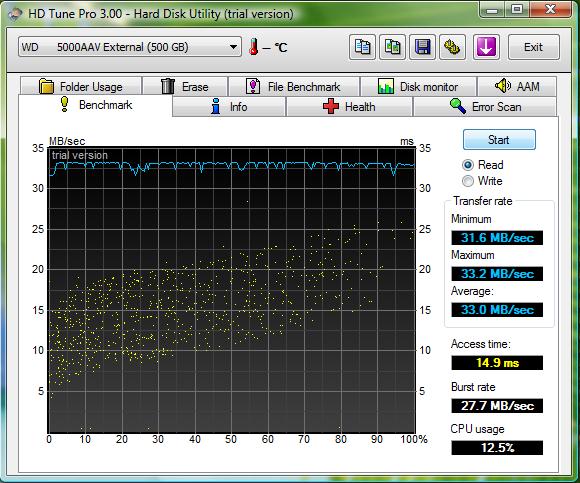
Task: Click the purple down-arrow icon
Action: tap(486, 47)
